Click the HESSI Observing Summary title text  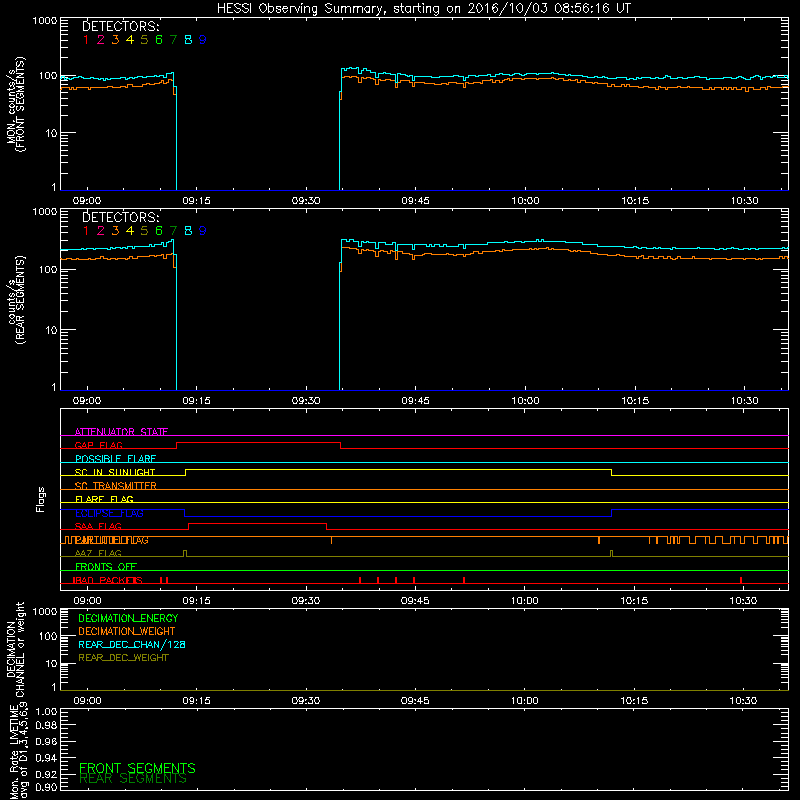point(423,9)
